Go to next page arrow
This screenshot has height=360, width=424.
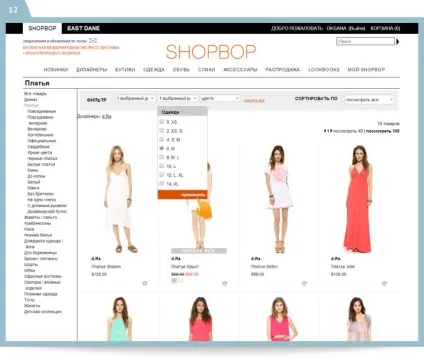[331, 131]
